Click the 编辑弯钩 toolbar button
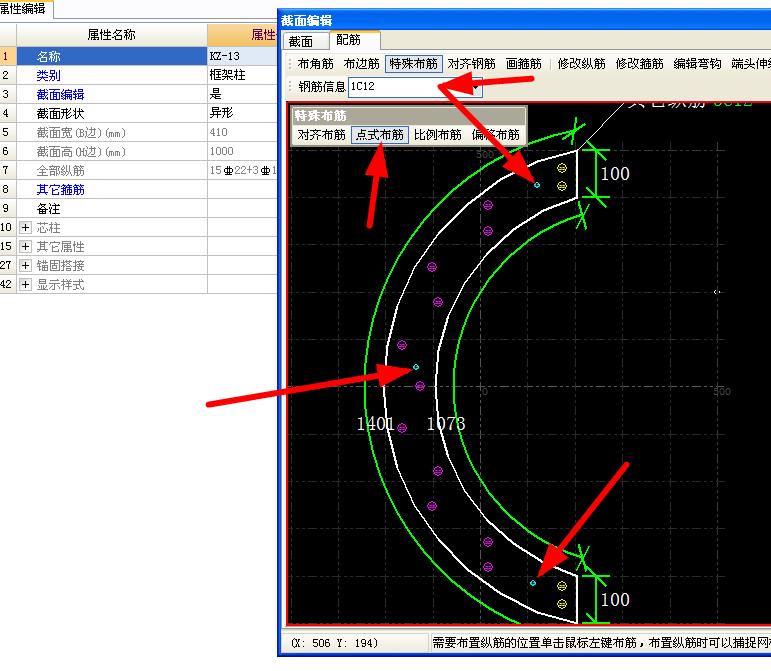771x671 pixels. 697,64
